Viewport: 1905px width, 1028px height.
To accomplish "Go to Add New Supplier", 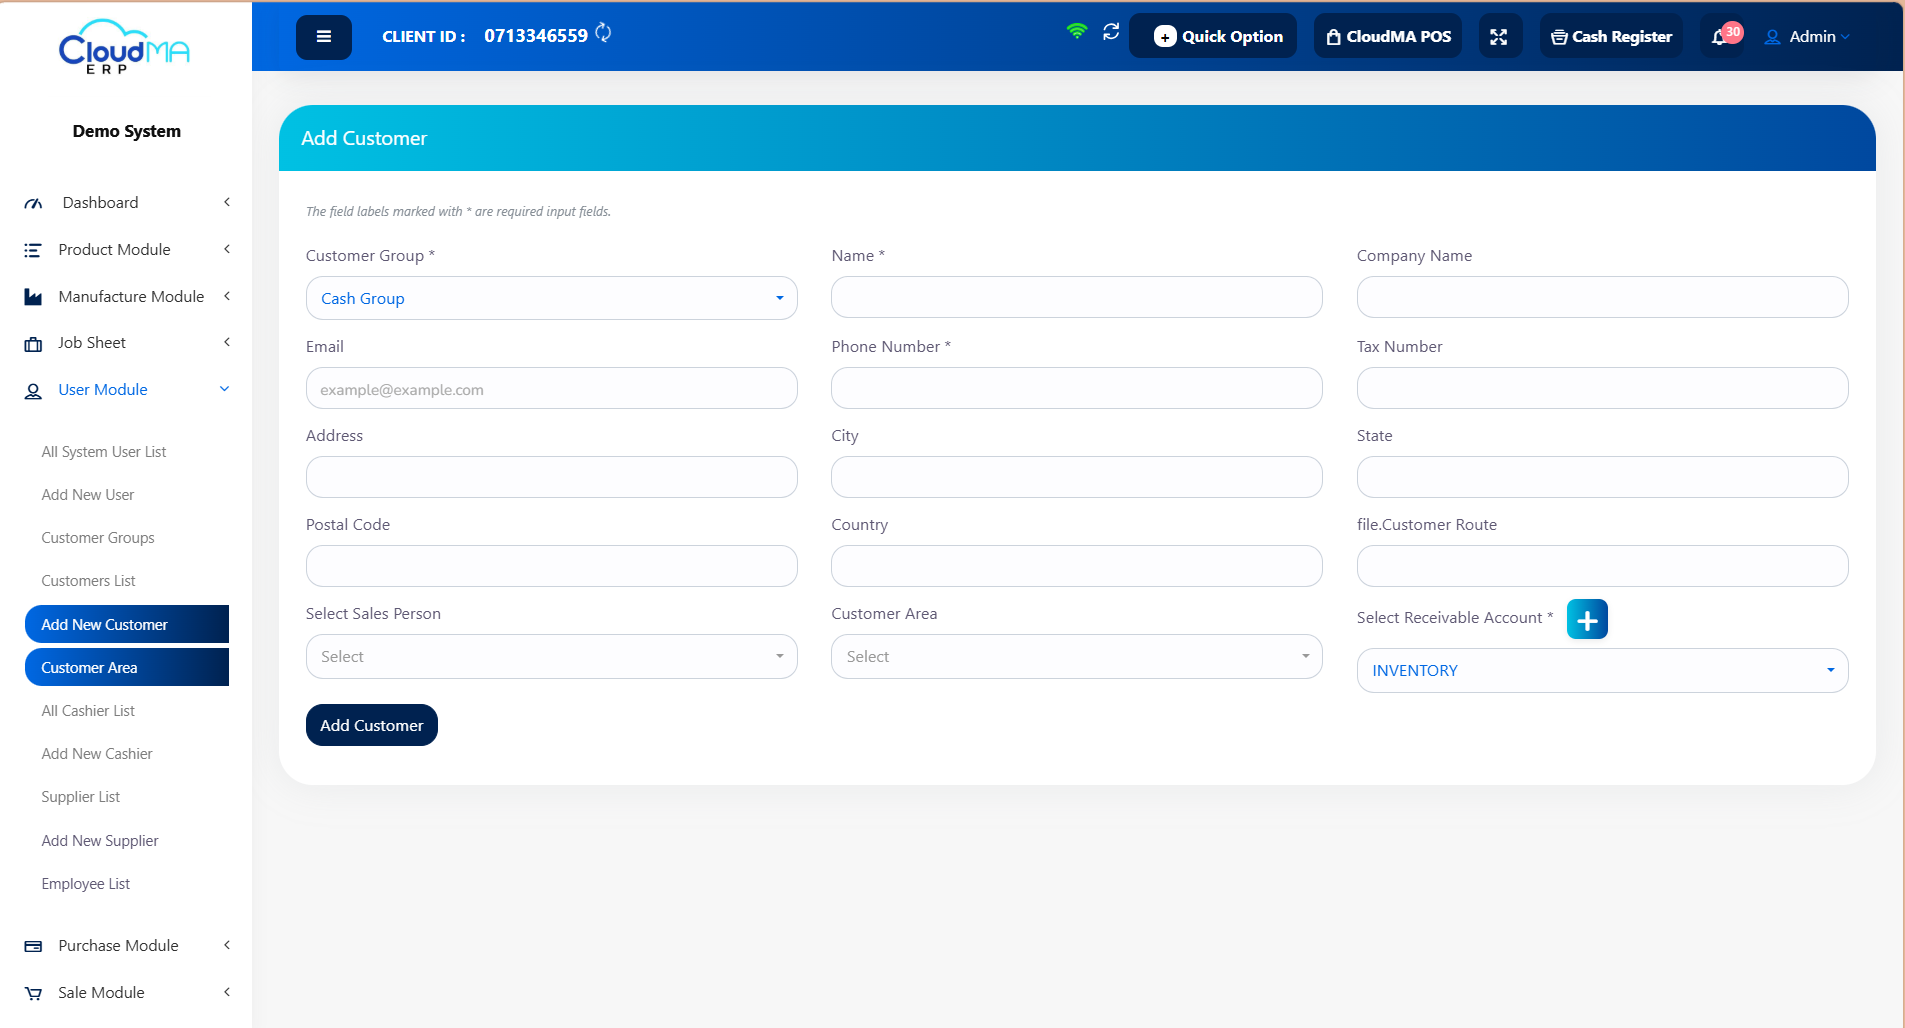I will coord(100,841).
